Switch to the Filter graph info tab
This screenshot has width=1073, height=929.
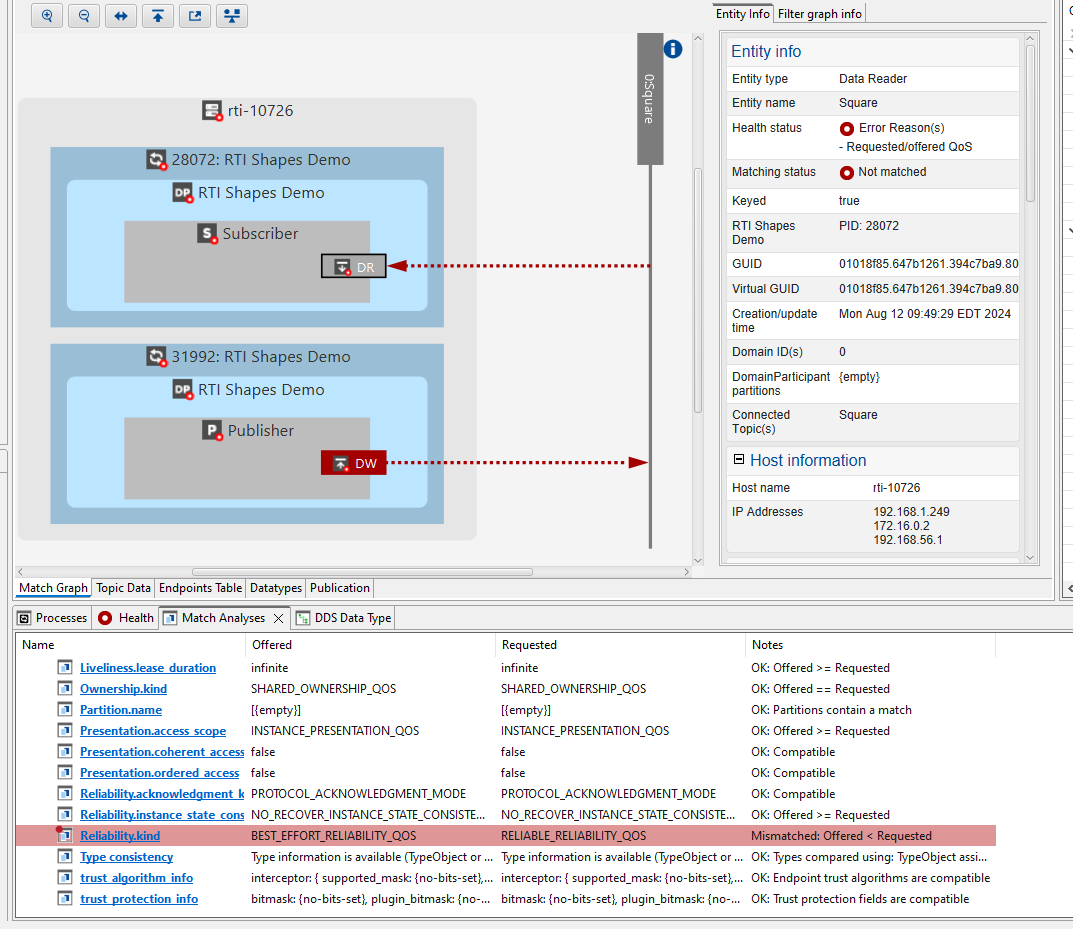coord(820,14)
